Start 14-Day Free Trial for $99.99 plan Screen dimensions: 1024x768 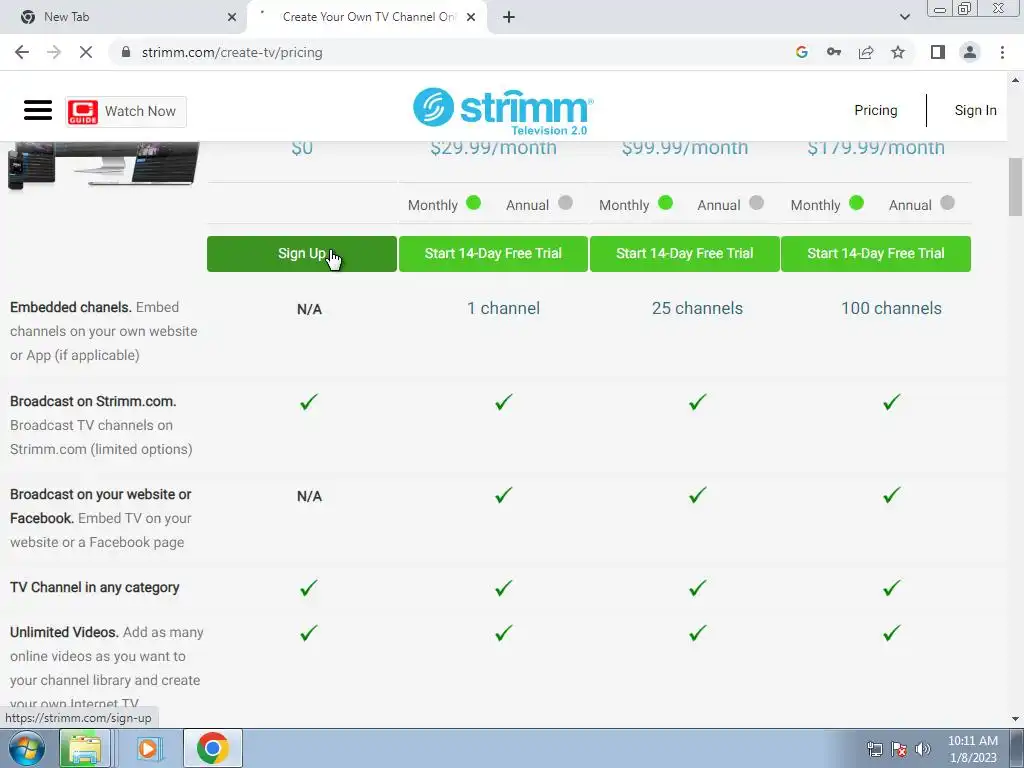(684, 253)
